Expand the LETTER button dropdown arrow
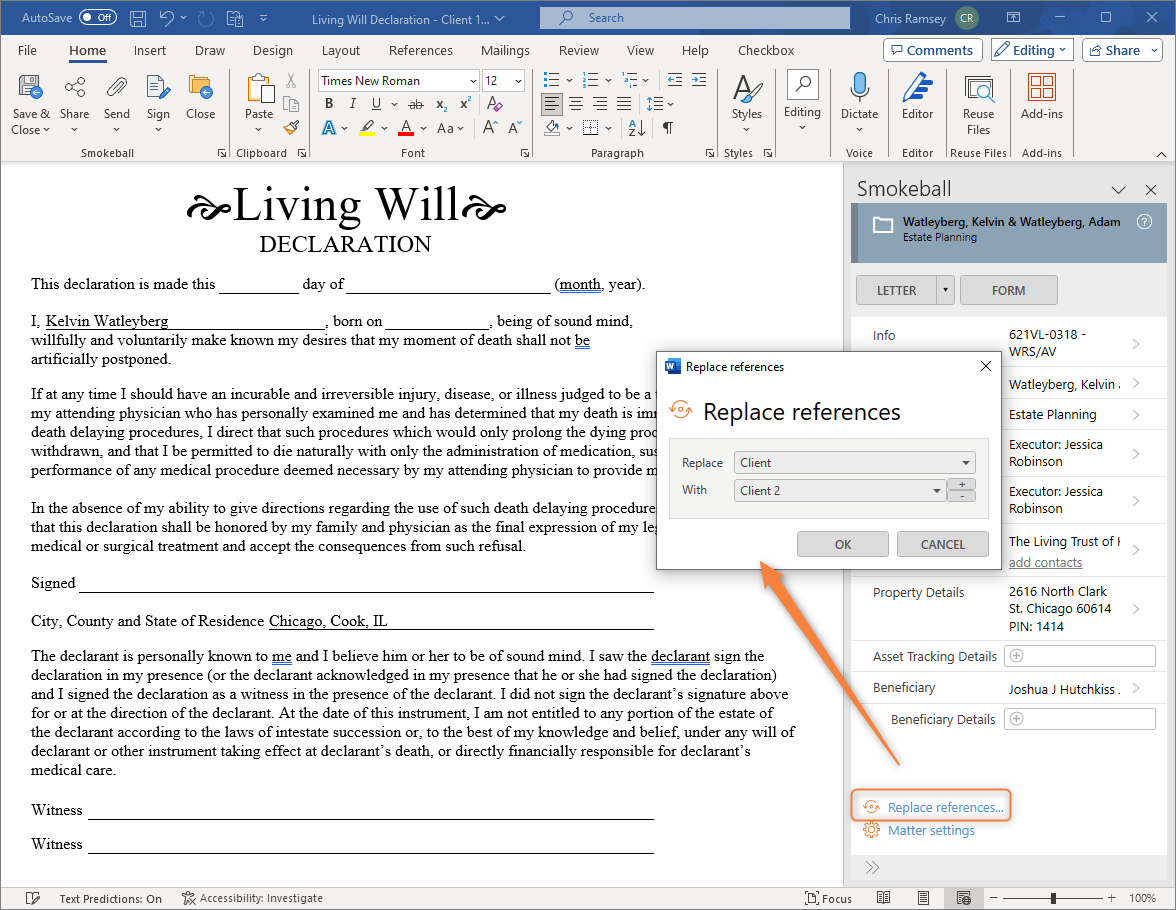Viewport: 1176px width, 910px height. click(x=945, y=290)
